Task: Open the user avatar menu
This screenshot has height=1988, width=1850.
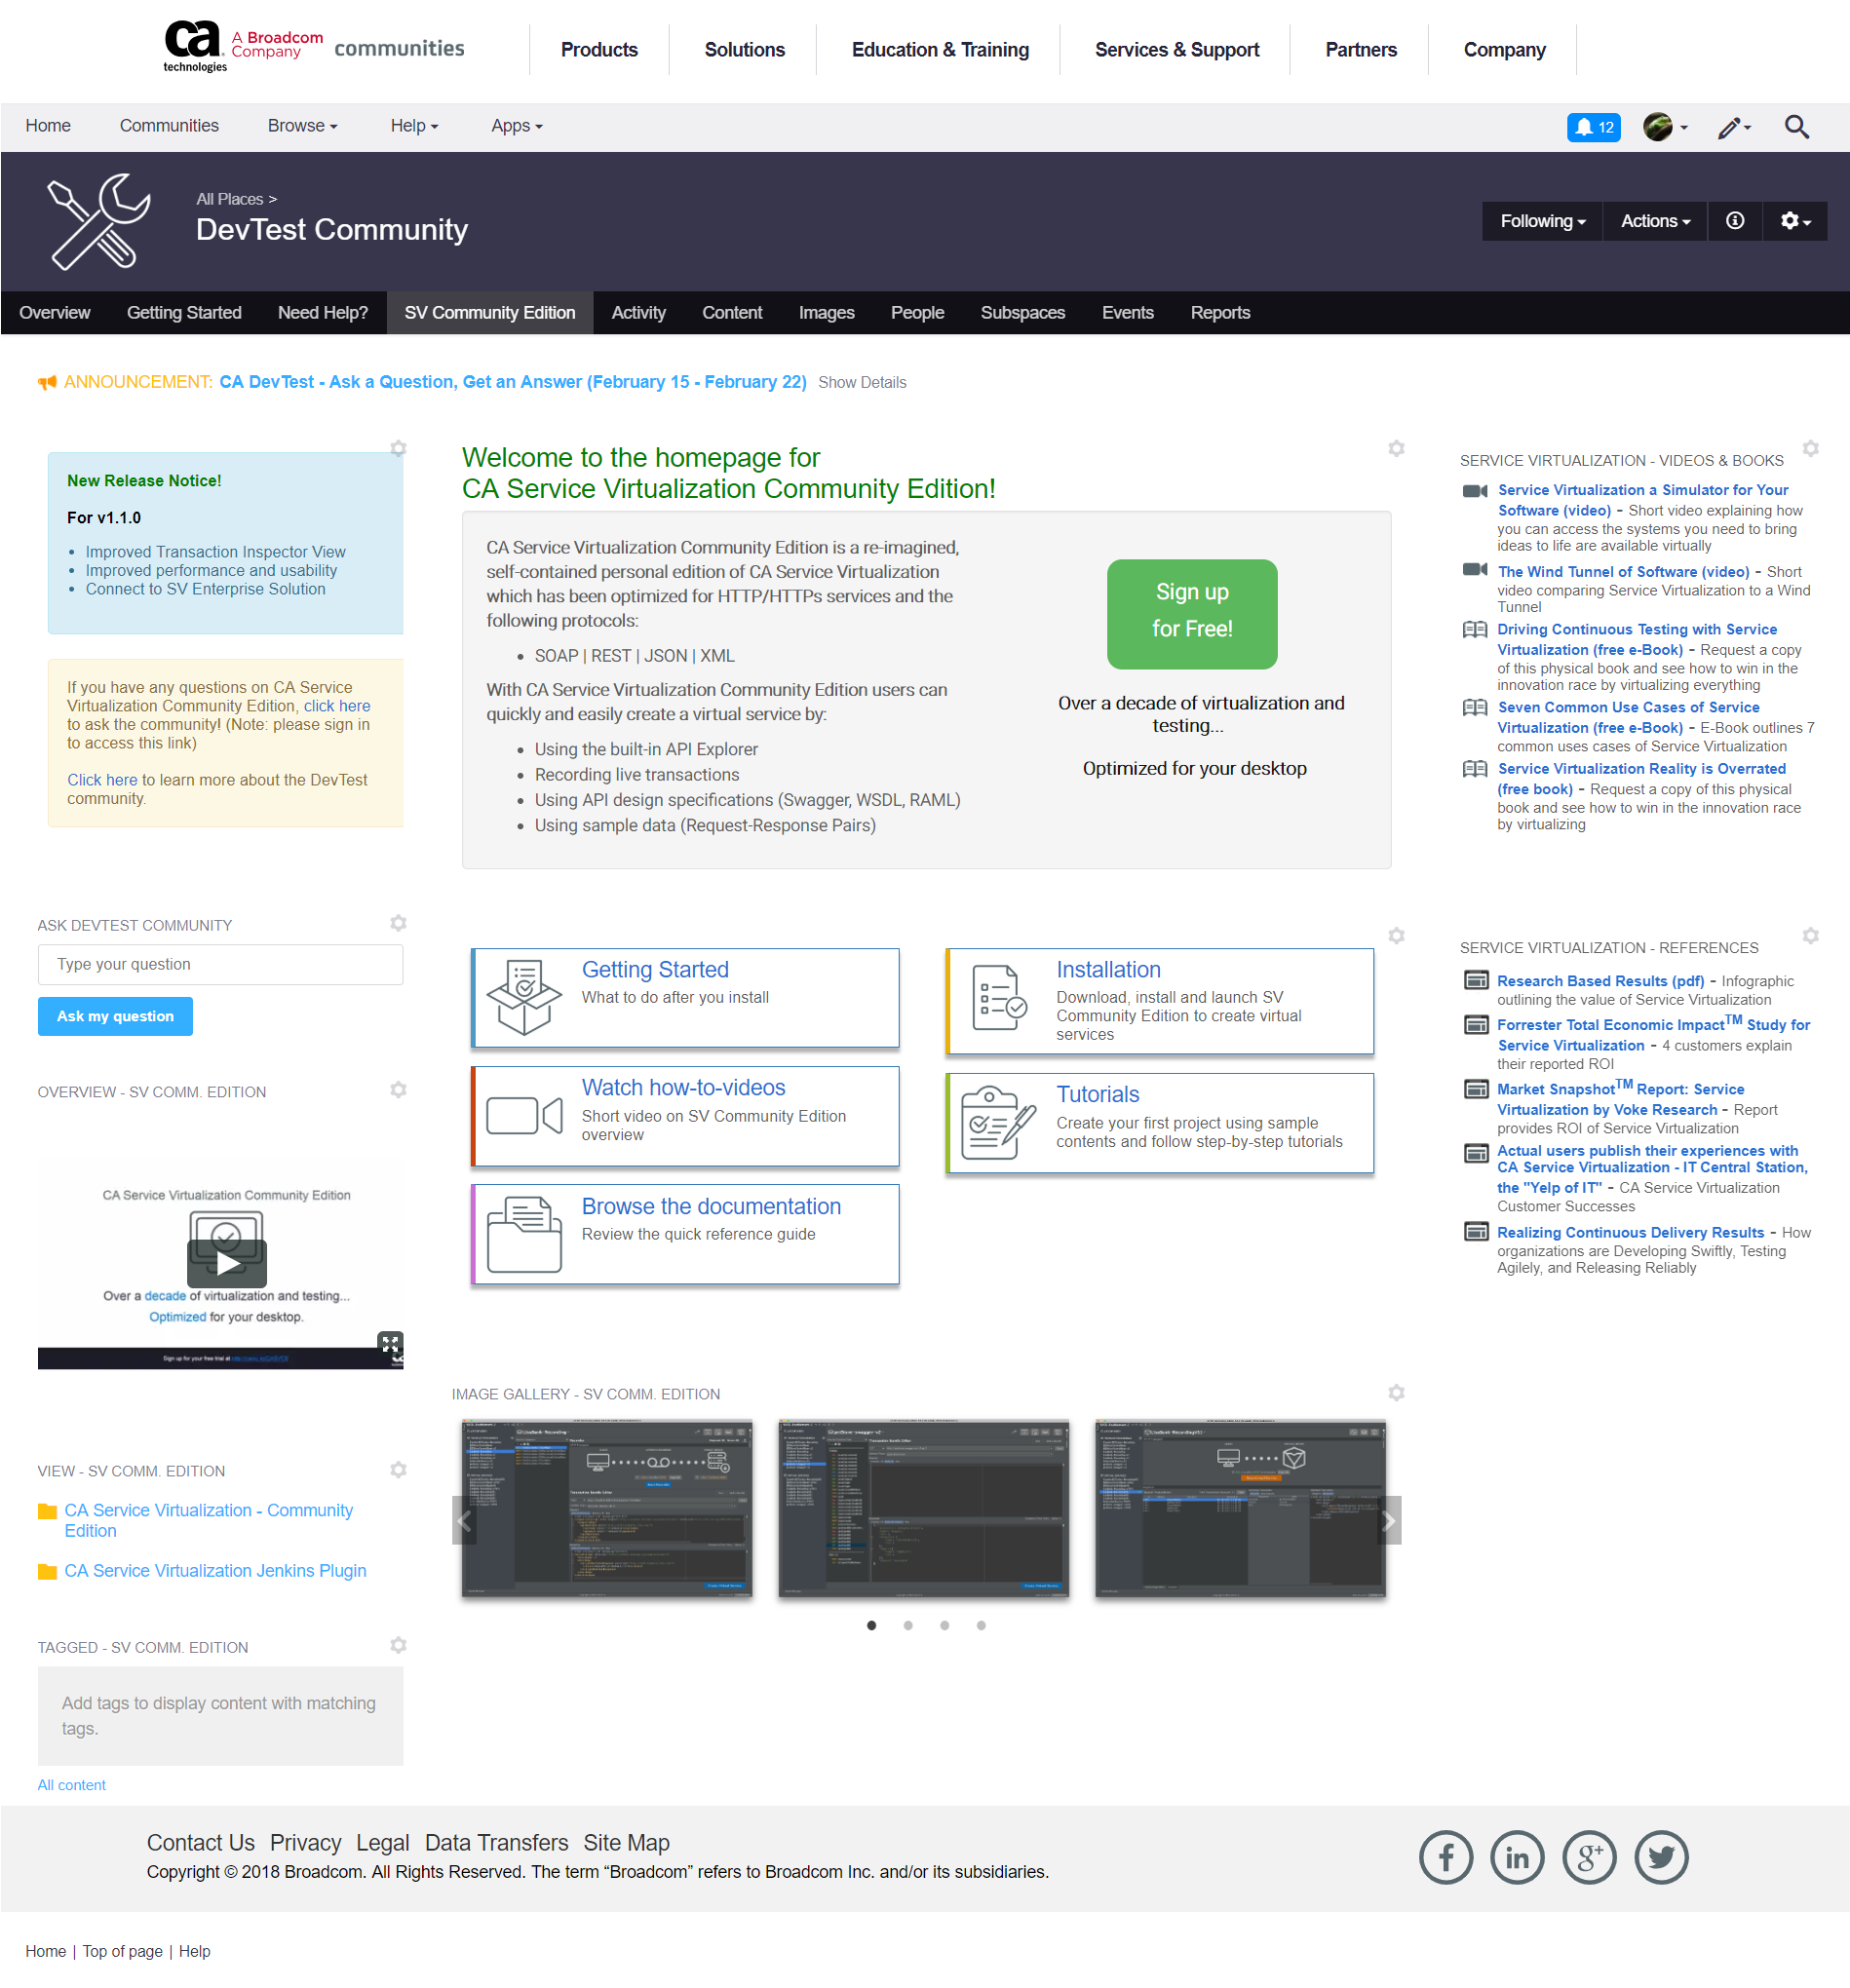Action: 1664,127
